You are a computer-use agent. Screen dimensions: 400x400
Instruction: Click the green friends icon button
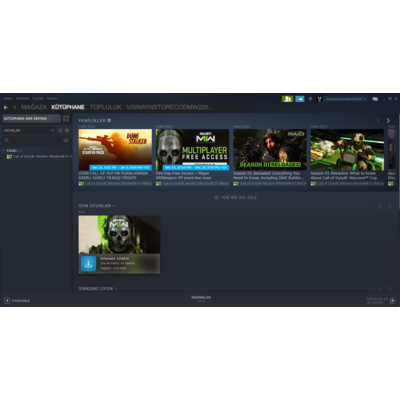pos(287,99)
